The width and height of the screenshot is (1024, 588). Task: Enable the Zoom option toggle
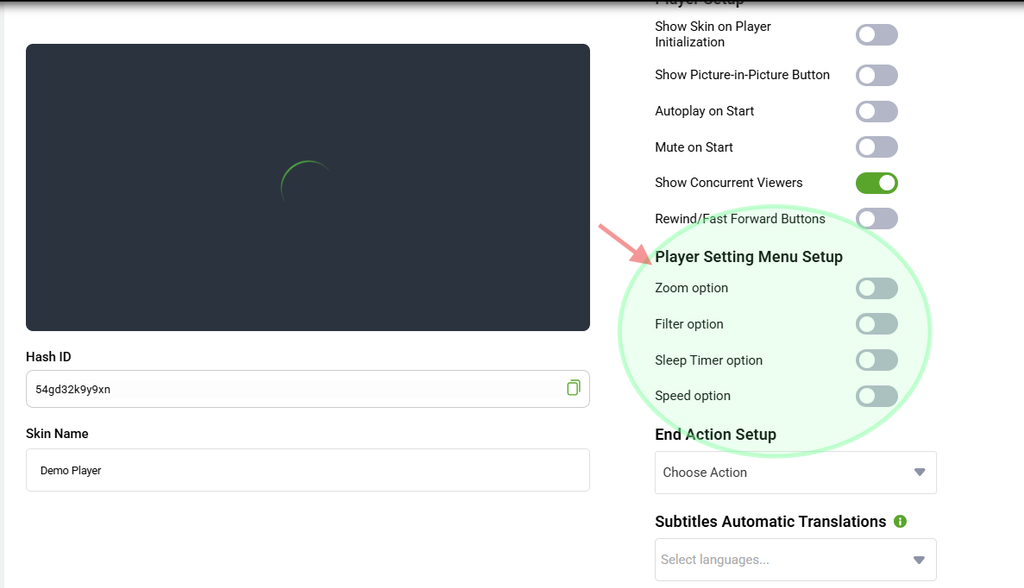[876, 288]
